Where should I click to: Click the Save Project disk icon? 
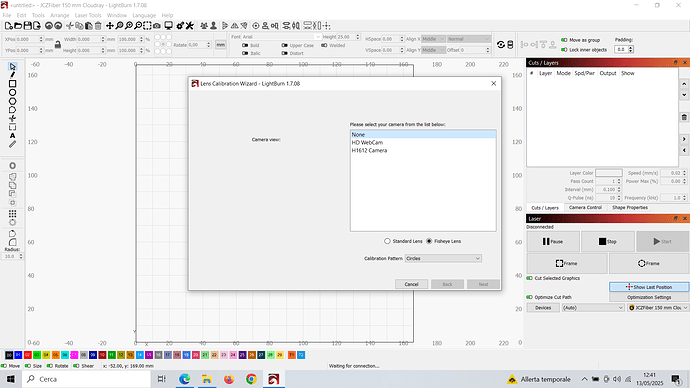tap(27, 26)
